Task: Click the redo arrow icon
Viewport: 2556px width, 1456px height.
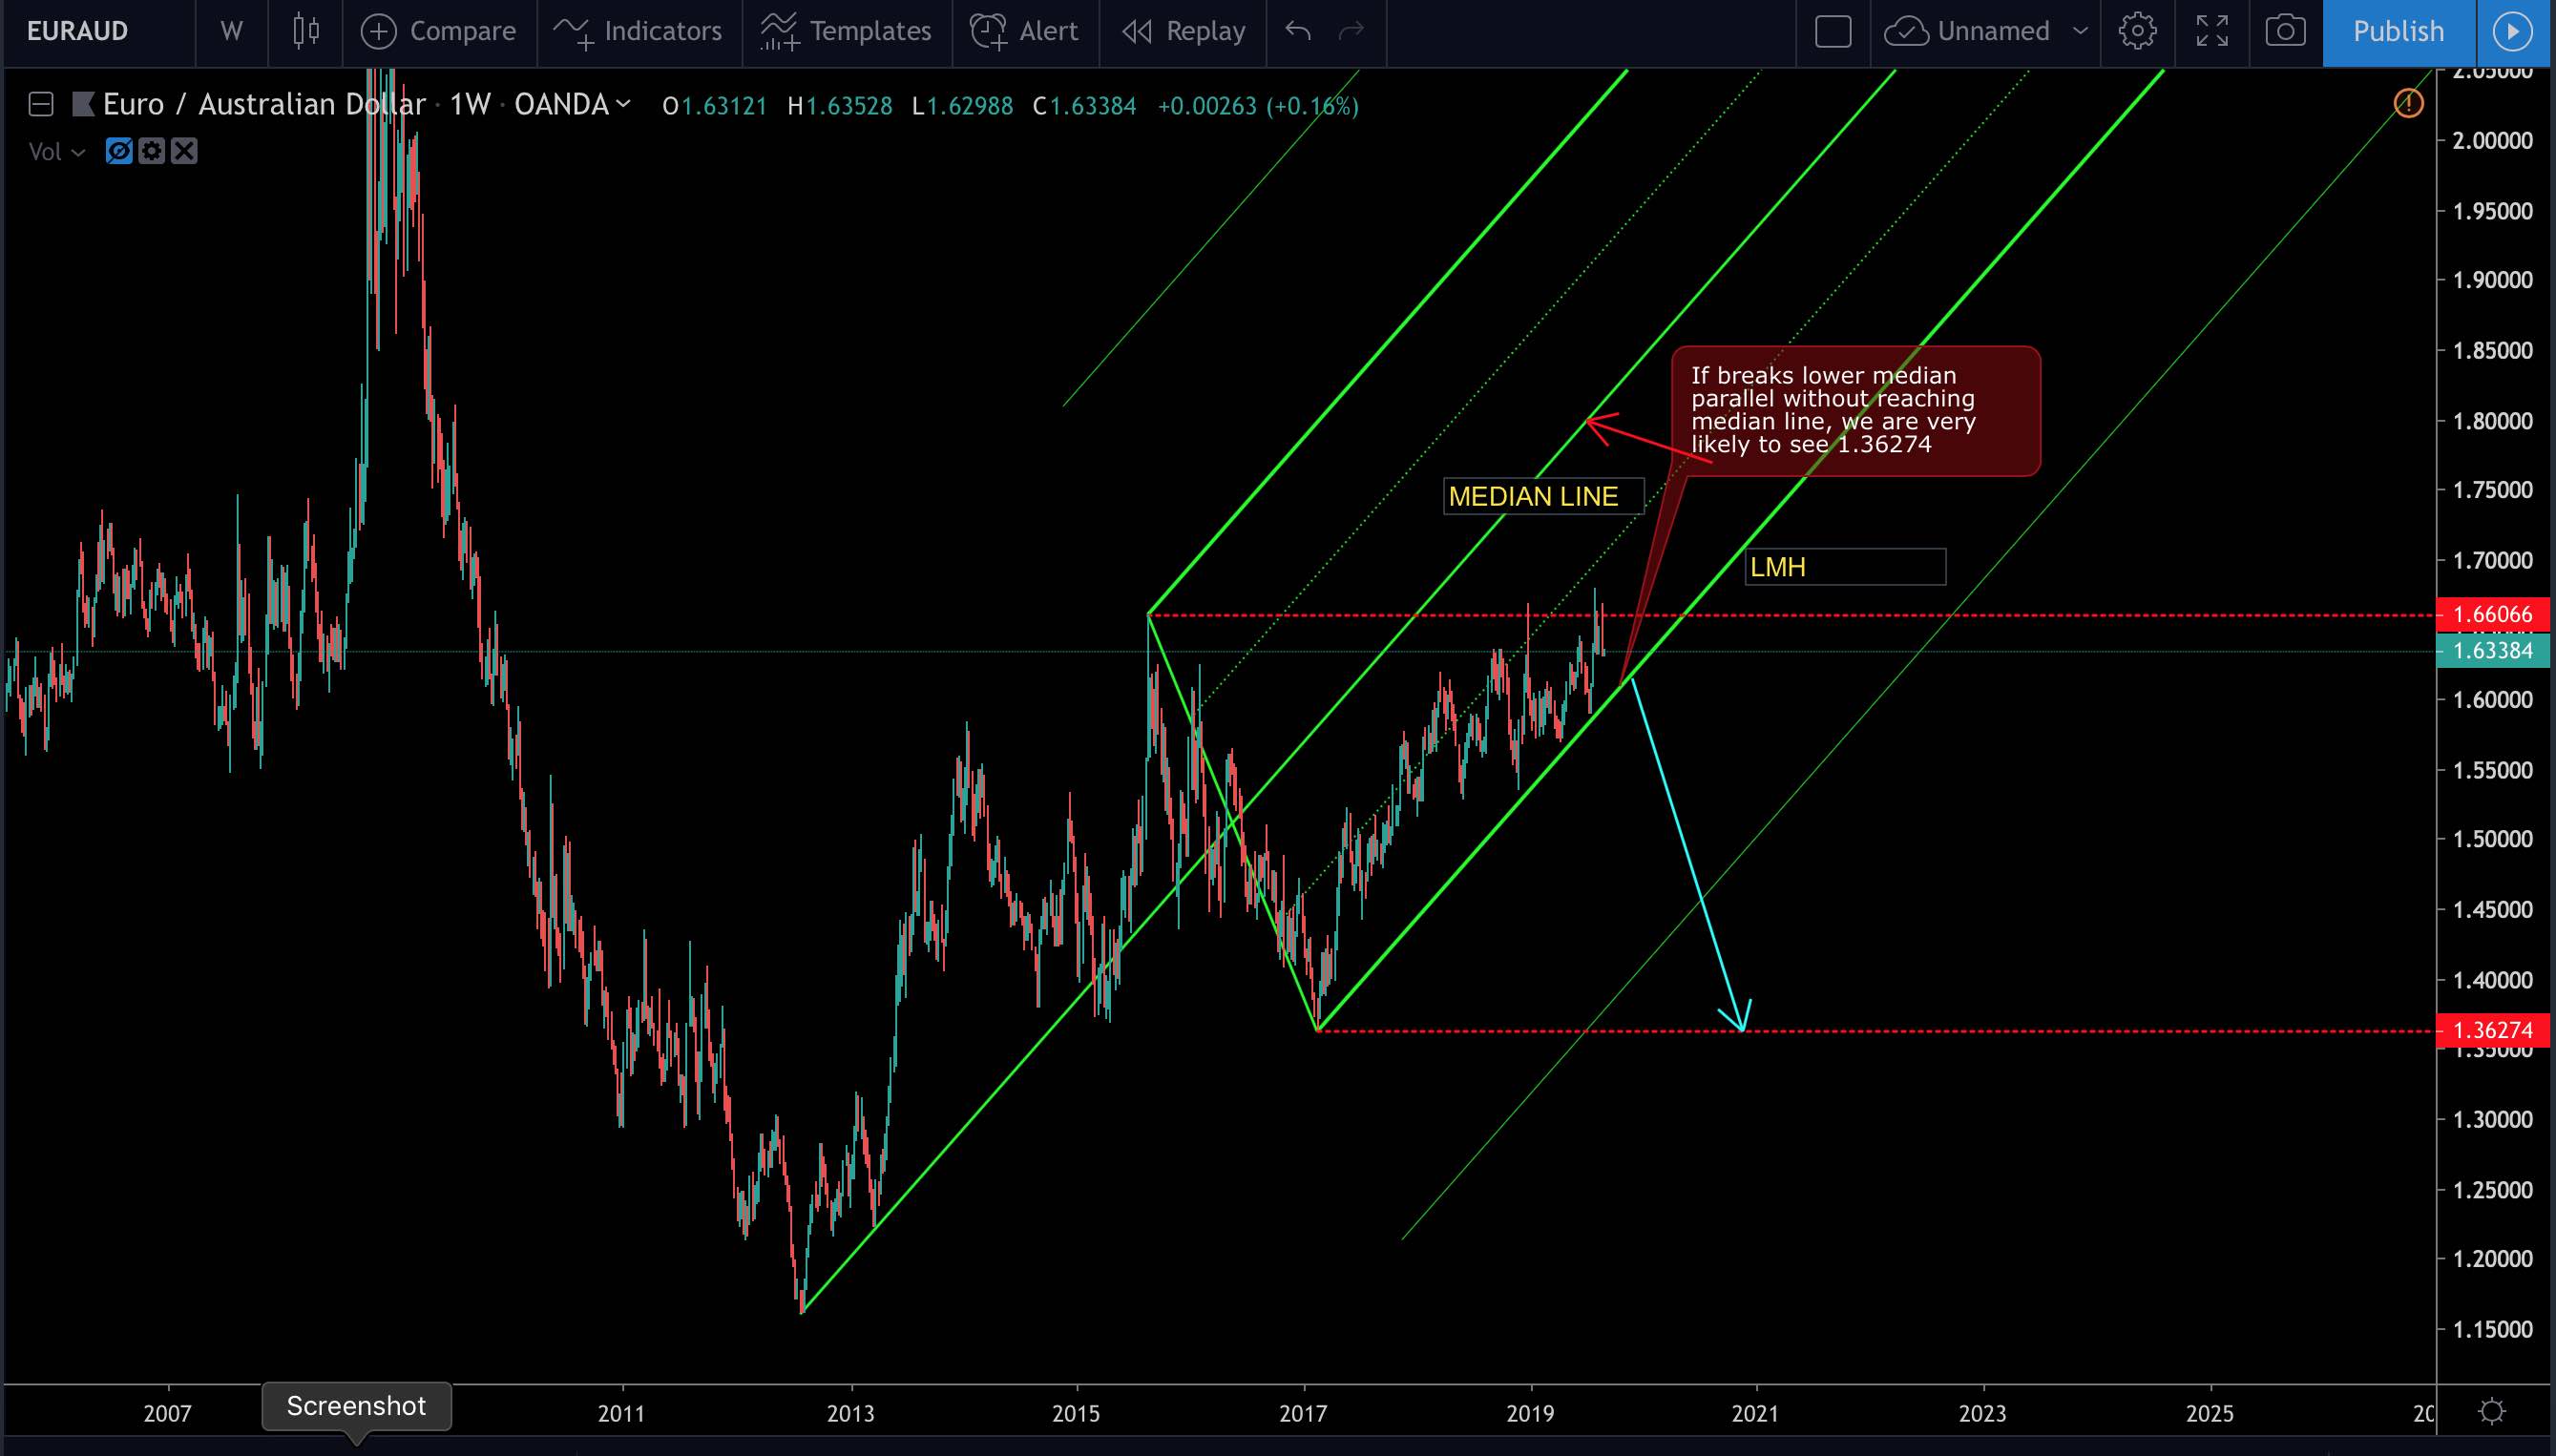Action: (x=1351, y=31)
